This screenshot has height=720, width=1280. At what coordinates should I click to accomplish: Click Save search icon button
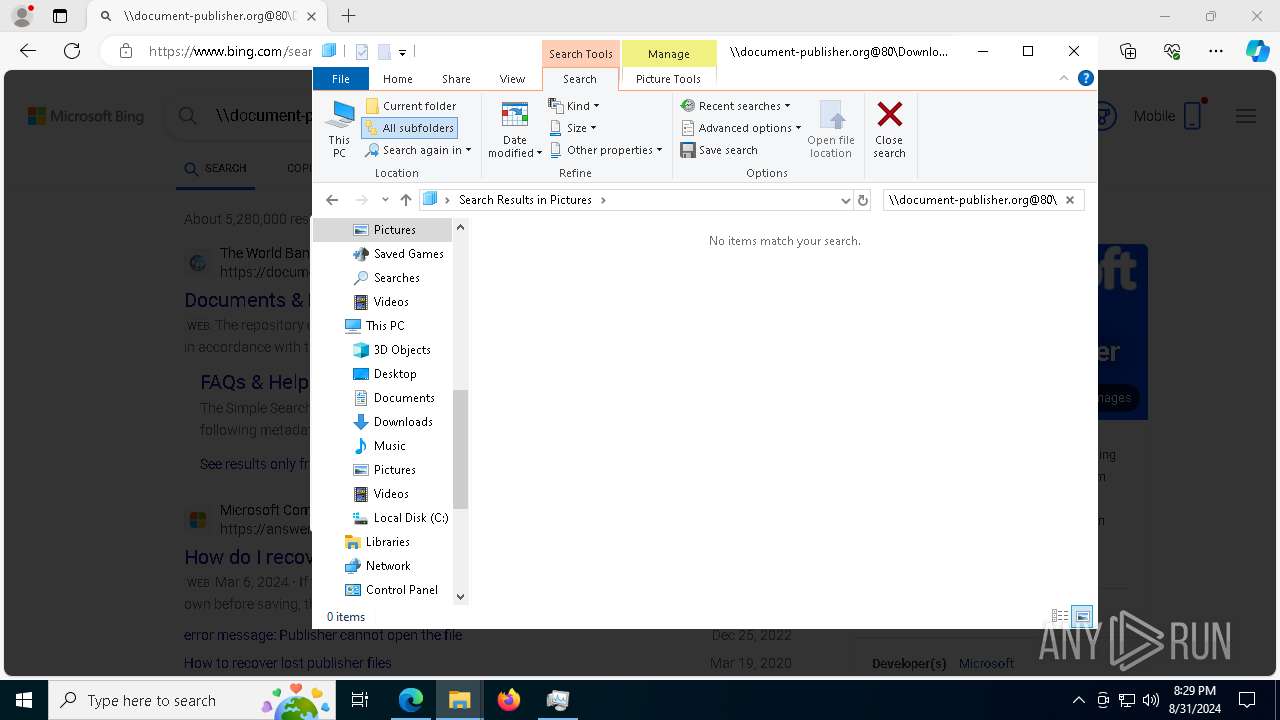pyautogui.click(x=719, y=150)
